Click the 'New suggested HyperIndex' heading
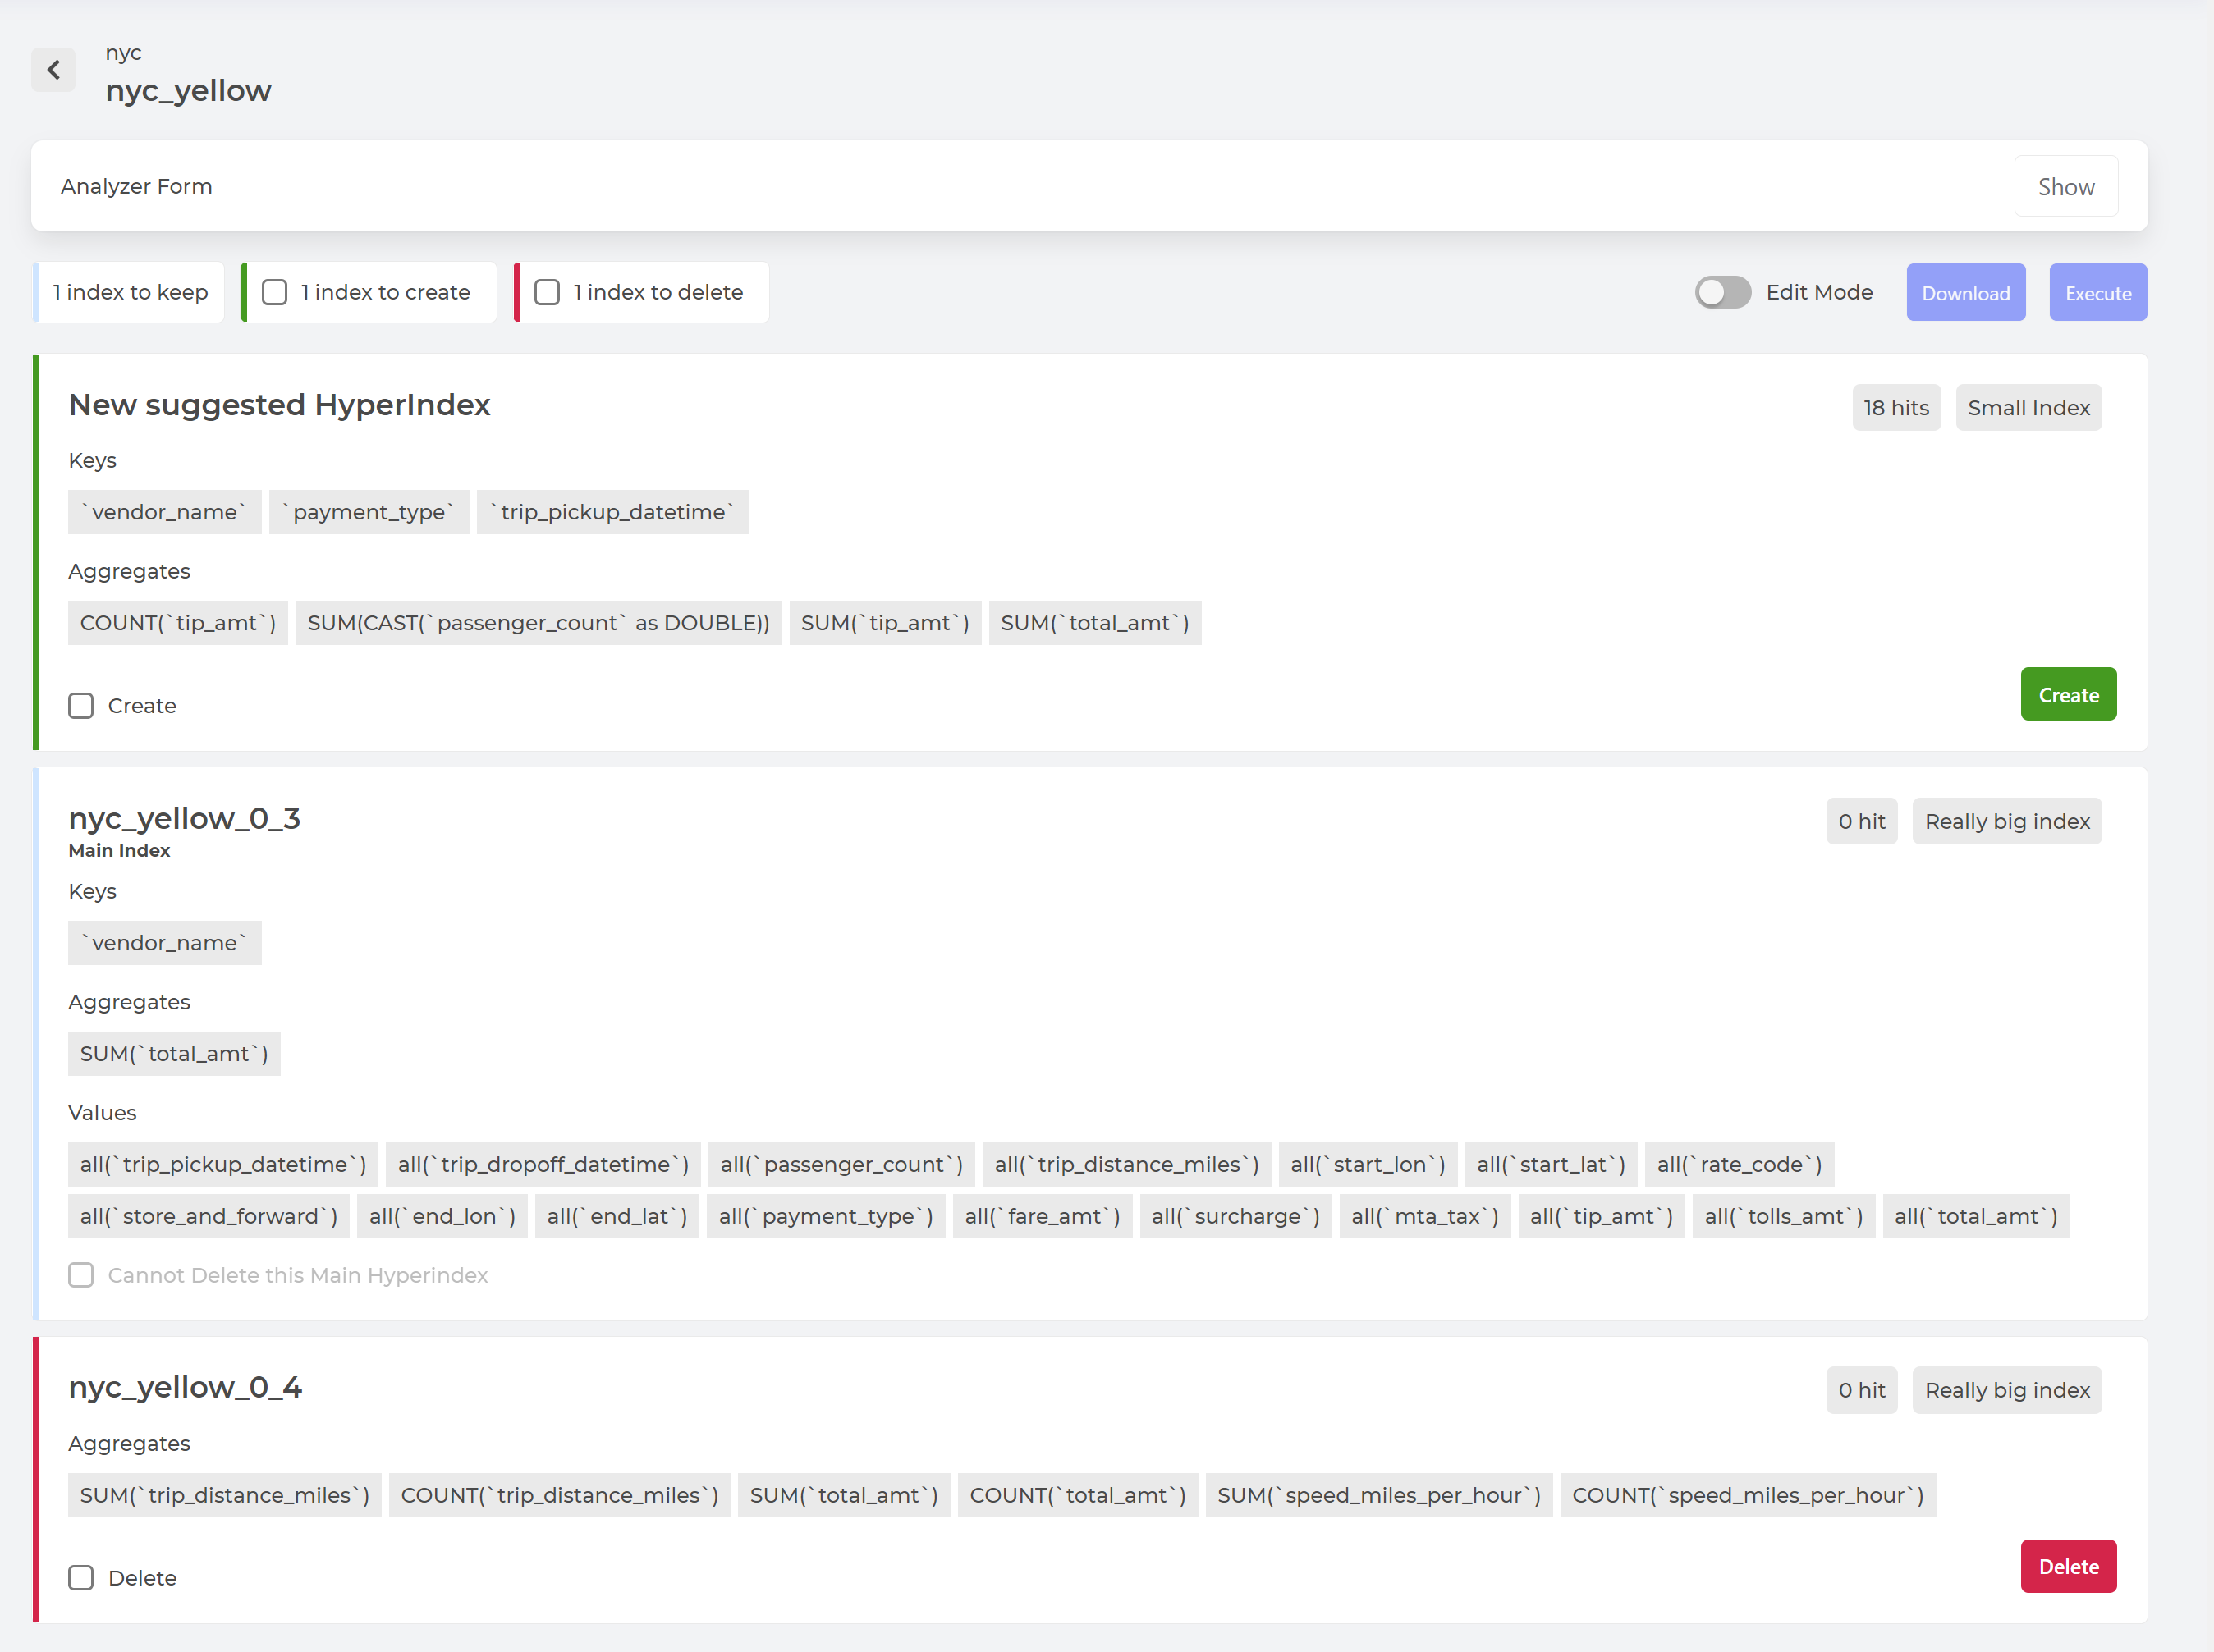Screen dimensions: 2214x1652 click(279, 405)
